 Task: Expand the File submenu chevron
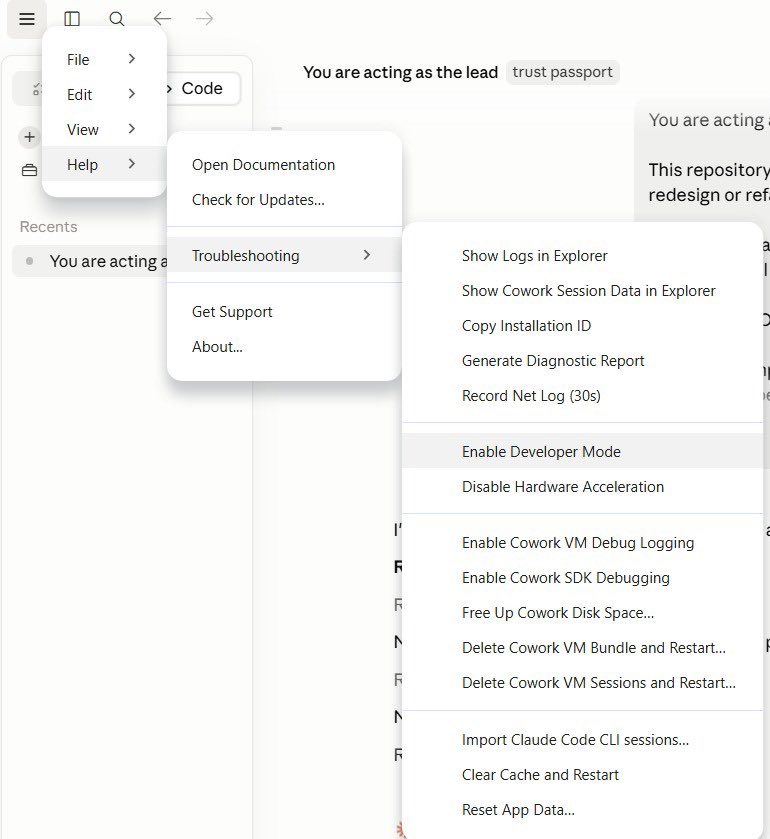pyautogui.click(x=132, y=59)
